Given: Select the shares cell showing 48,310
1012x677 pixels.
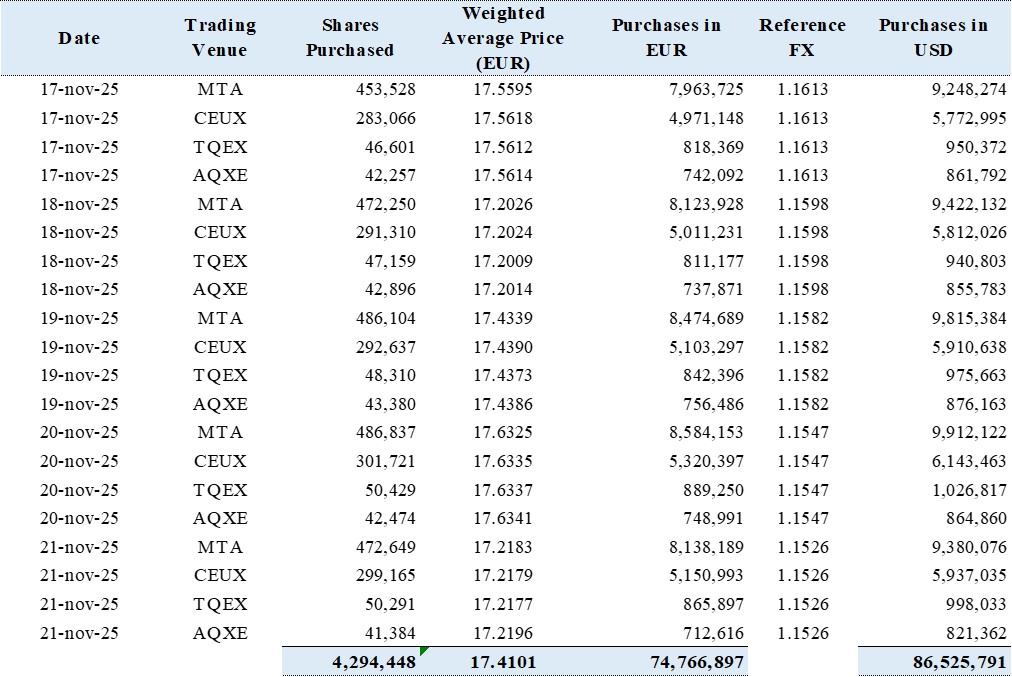Looking at the screenshot, I should (x=389, y=376).
